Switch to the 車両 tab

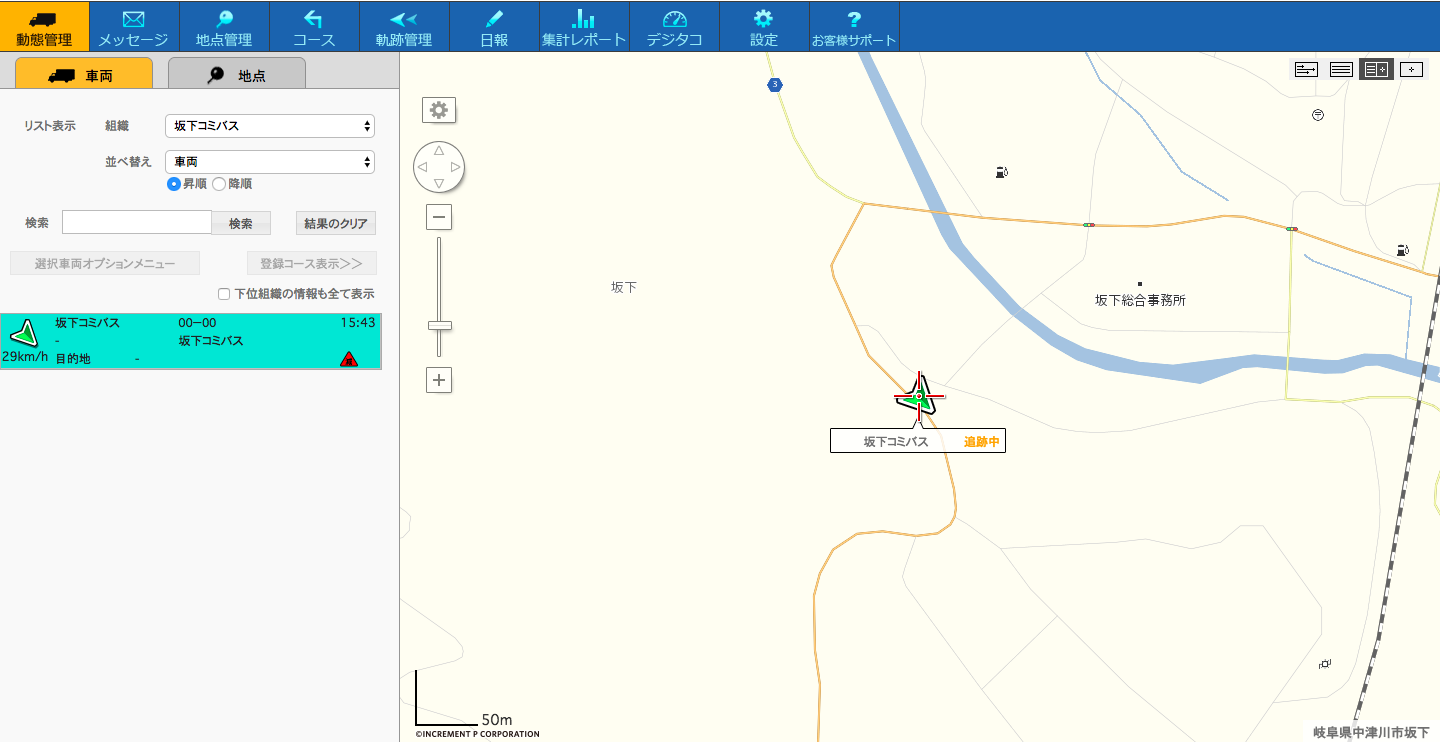click(x=84, y=74)
